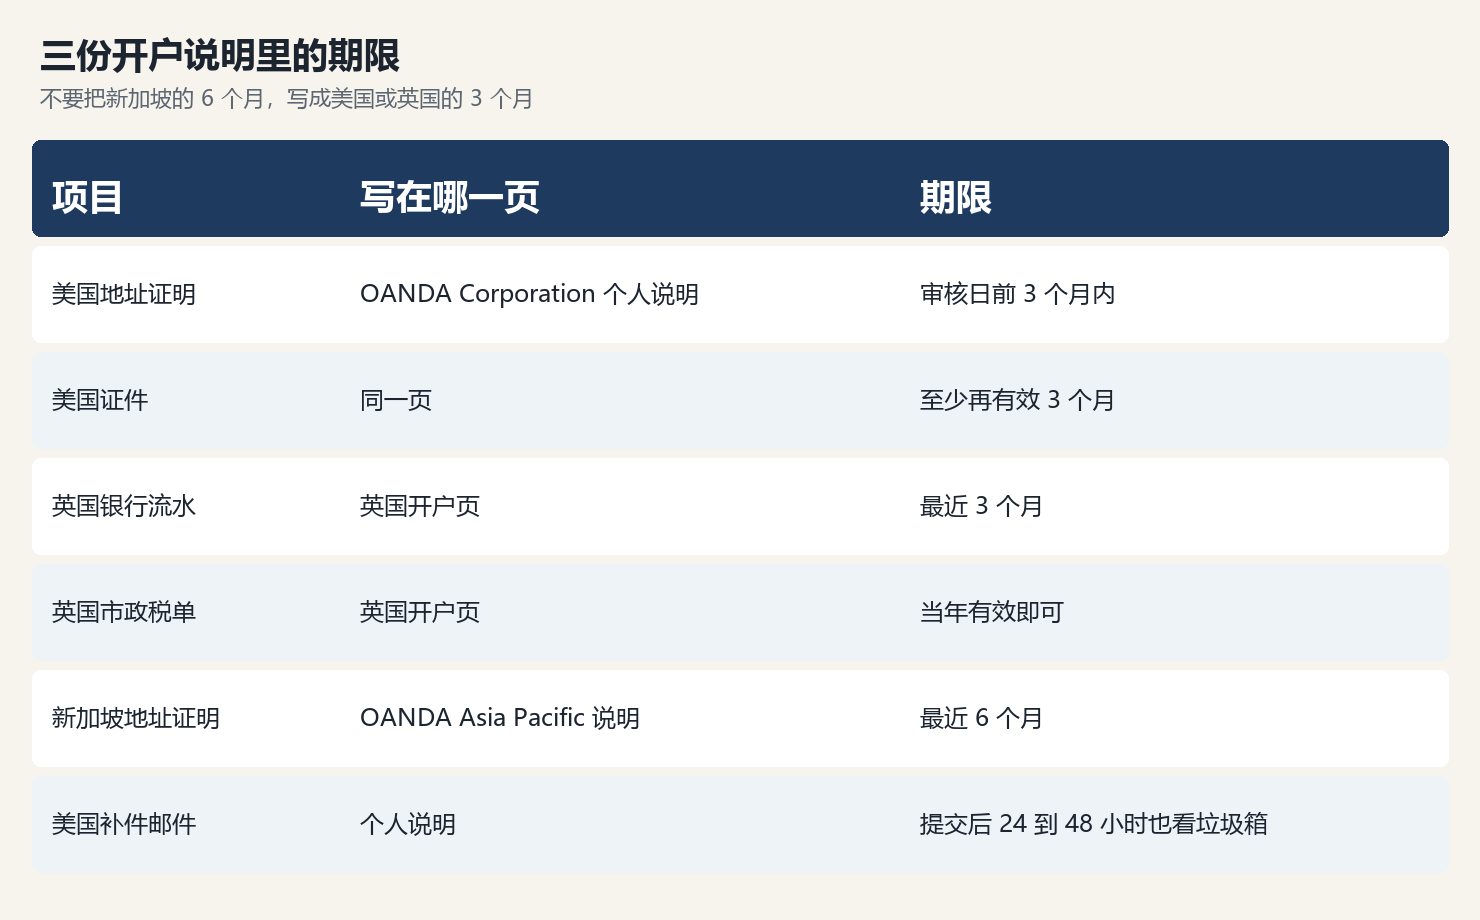Select the 英国市政税单 cell

click(x=124, y=612)
